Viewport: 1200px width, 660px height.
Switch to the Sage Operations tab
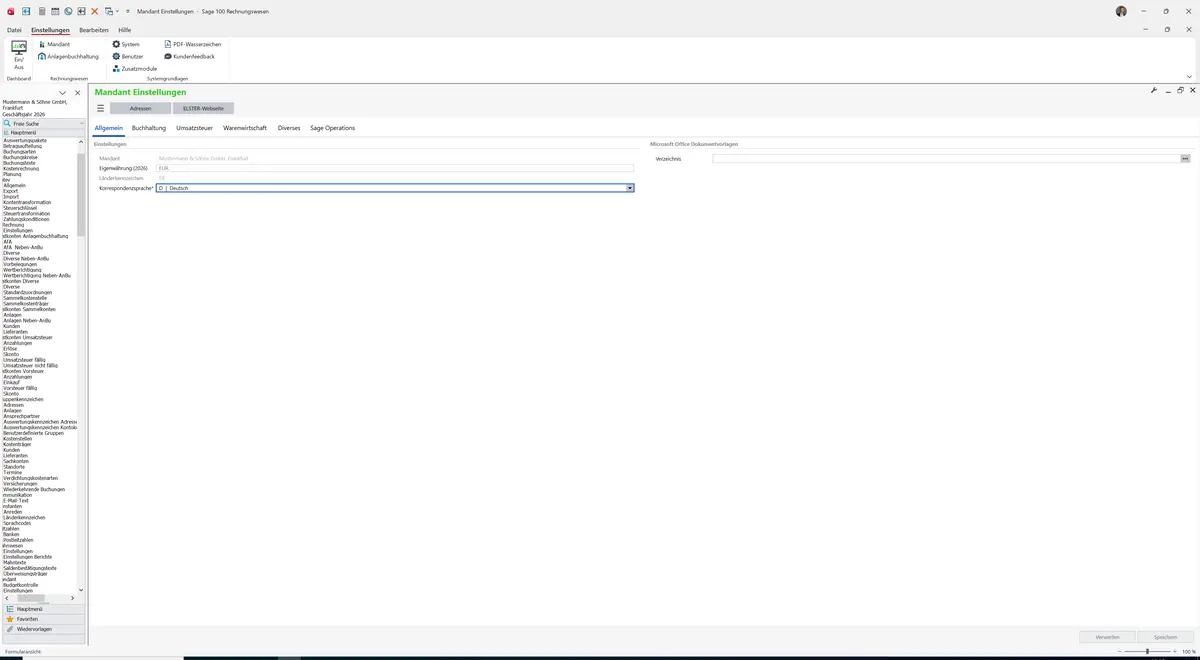(333, 128)
